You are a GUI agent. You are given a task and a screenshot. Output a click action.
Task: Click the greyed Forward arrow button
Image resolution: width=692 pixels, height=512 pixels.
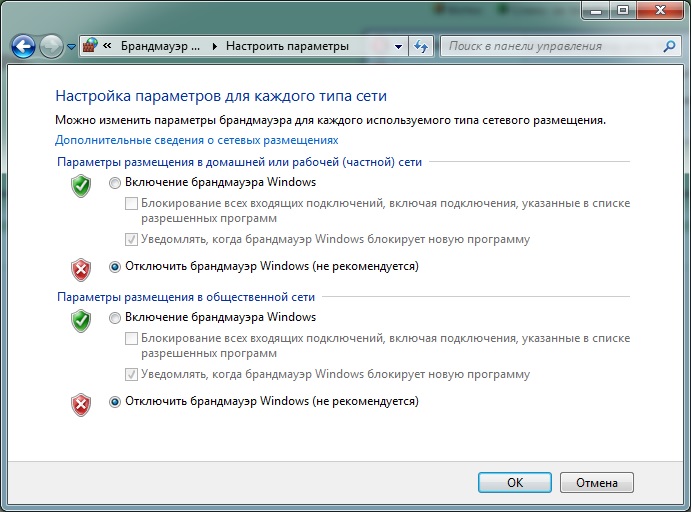click(51, 46)
